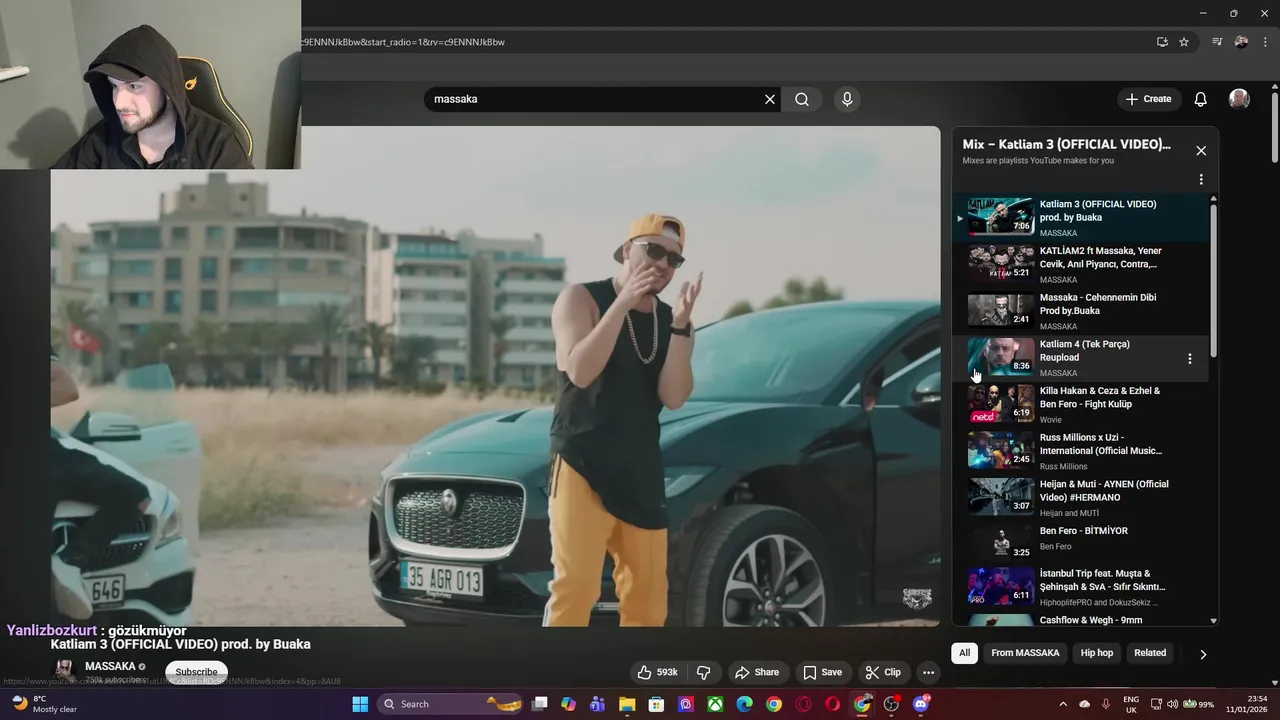Screen dimensions: 1280x720
Task: Open options for Katliam 4 playlist item
Action: tap(1189, 358)
